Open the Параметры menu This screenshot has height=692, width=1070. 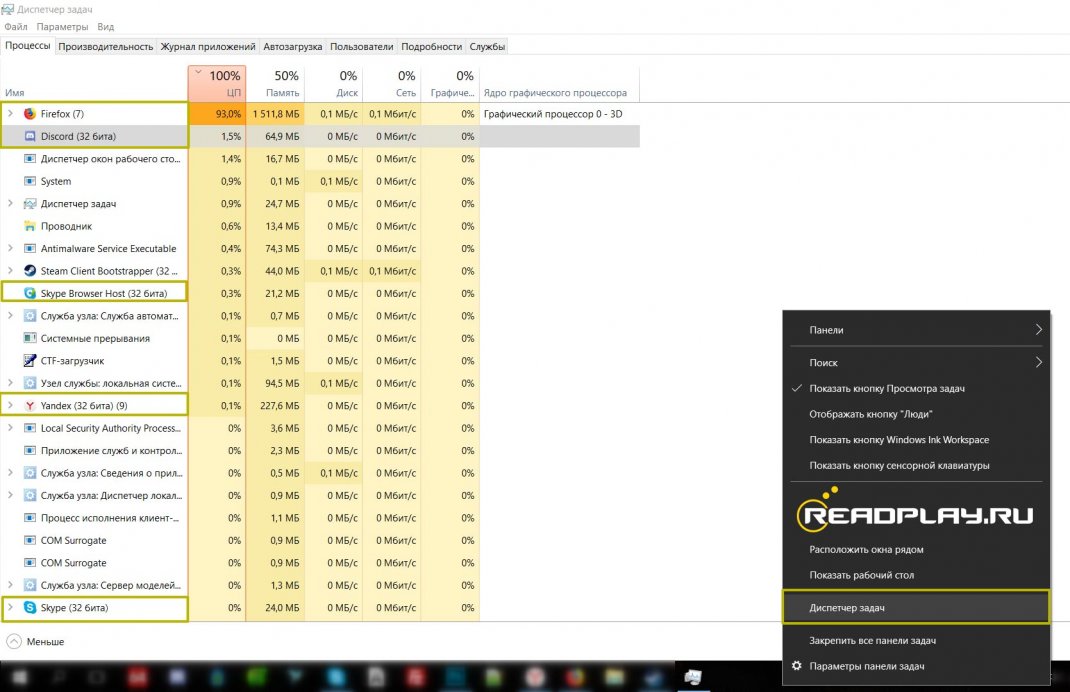pos(62,27)
